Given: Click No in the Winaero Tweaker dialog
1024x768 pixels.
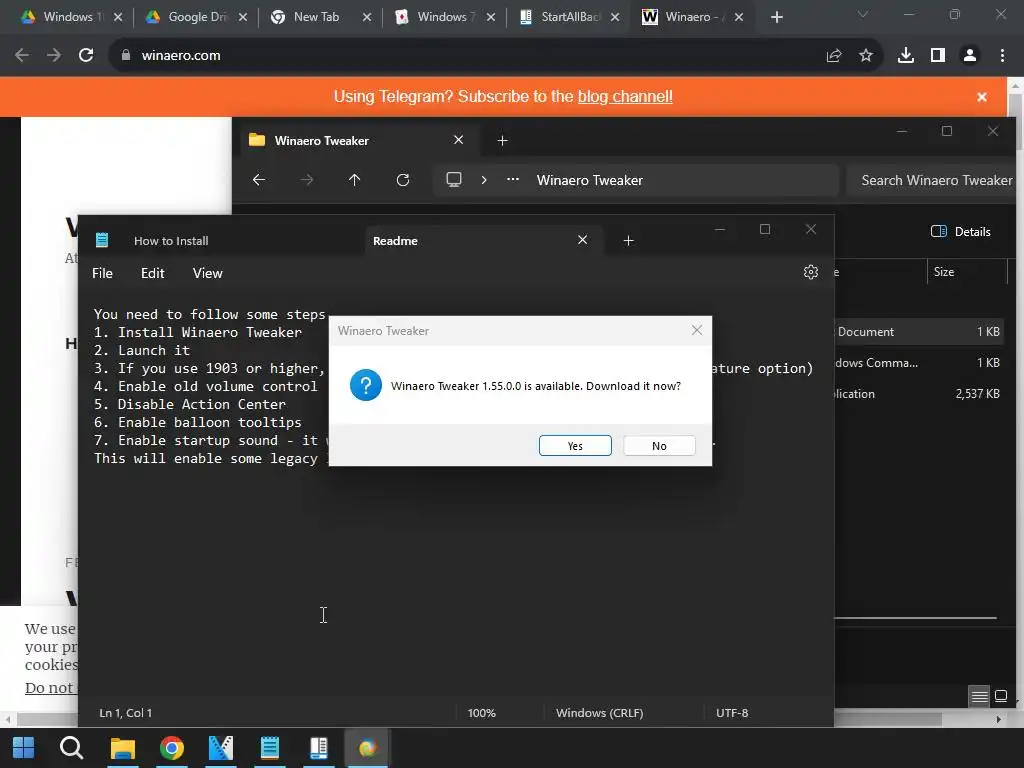Looking at the screenshot, I should [659, 445].
